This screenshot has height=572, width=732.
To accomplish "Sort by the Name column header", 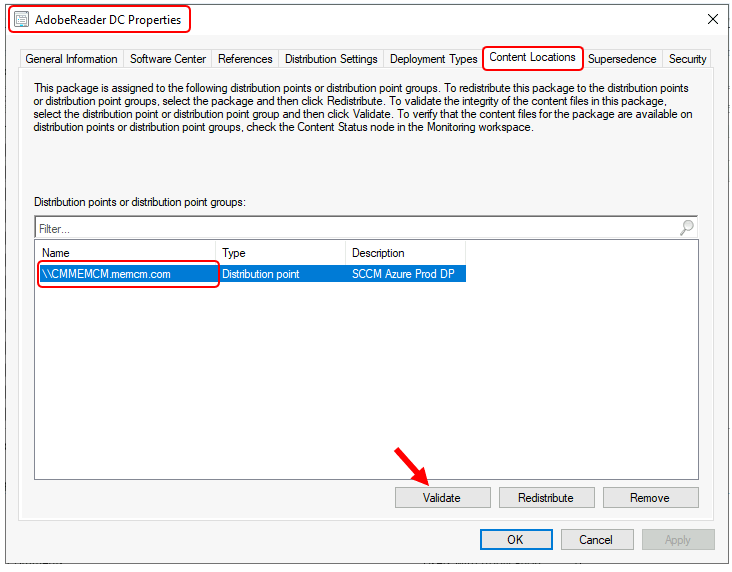I will [125, 253].
